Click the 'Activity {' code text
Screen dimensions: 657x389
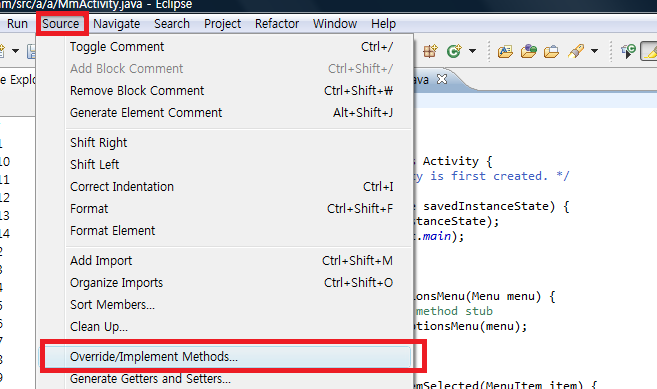tap(457, 161)
